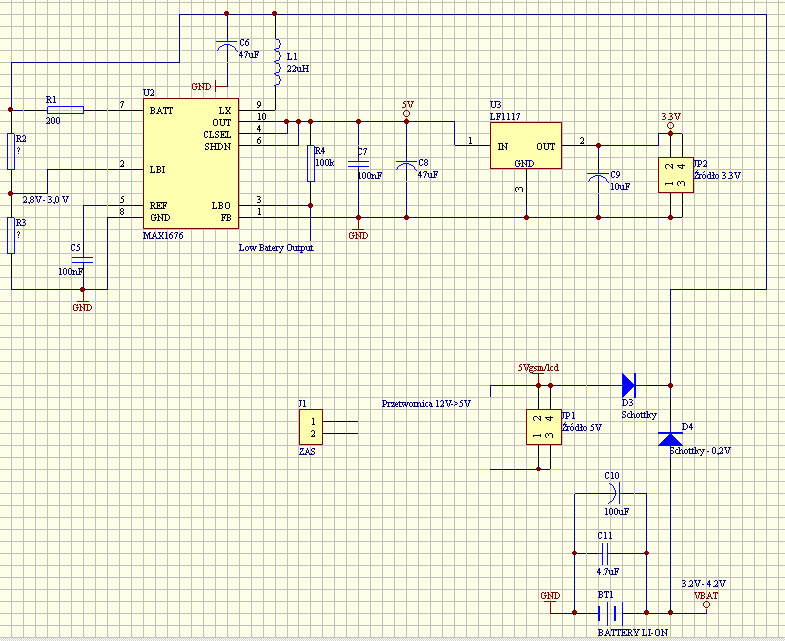Screen dimensions: 785x641
Task: Click the SHDN pin label on U2
Action: coord(218,147)
